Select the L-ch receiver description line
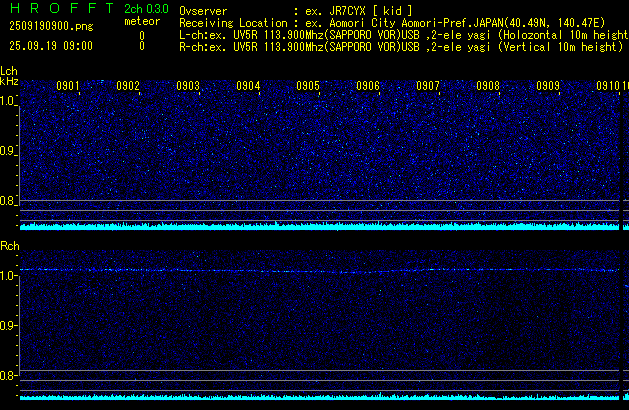Image resolution: width=629 pixels, height=410 pixels. (400, 34)
